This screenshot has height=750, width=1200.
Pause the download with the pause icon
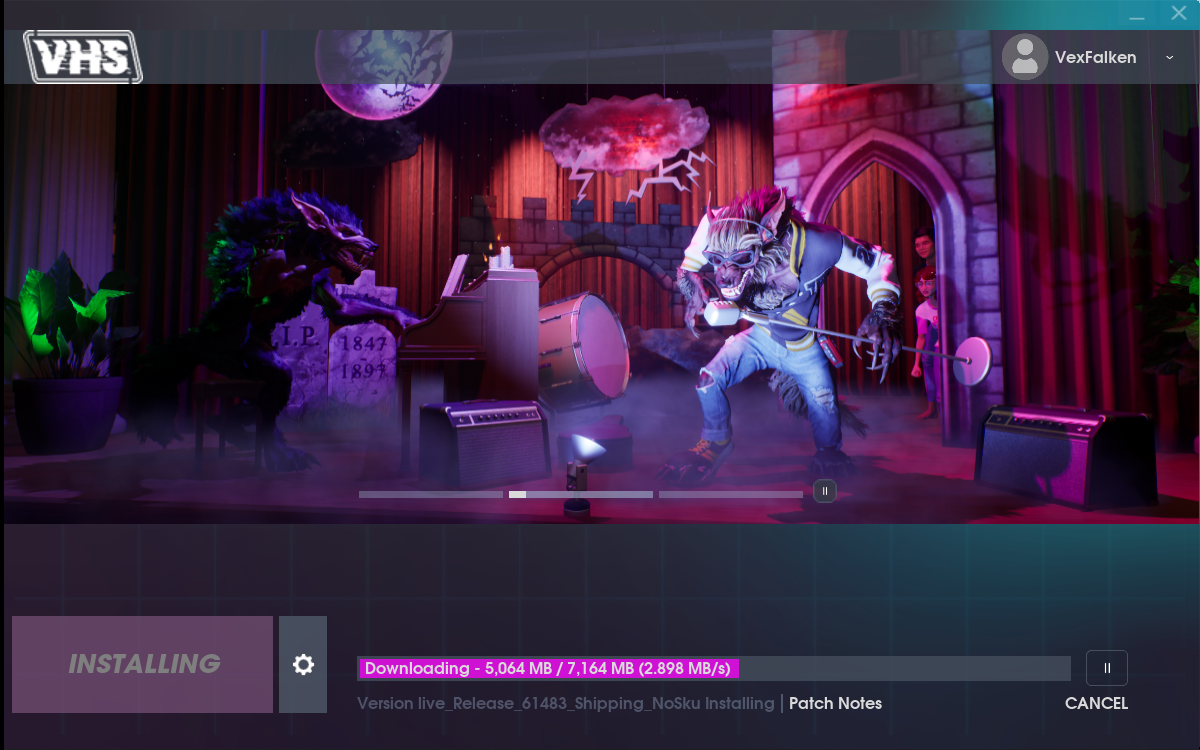tap(1106, 668)
